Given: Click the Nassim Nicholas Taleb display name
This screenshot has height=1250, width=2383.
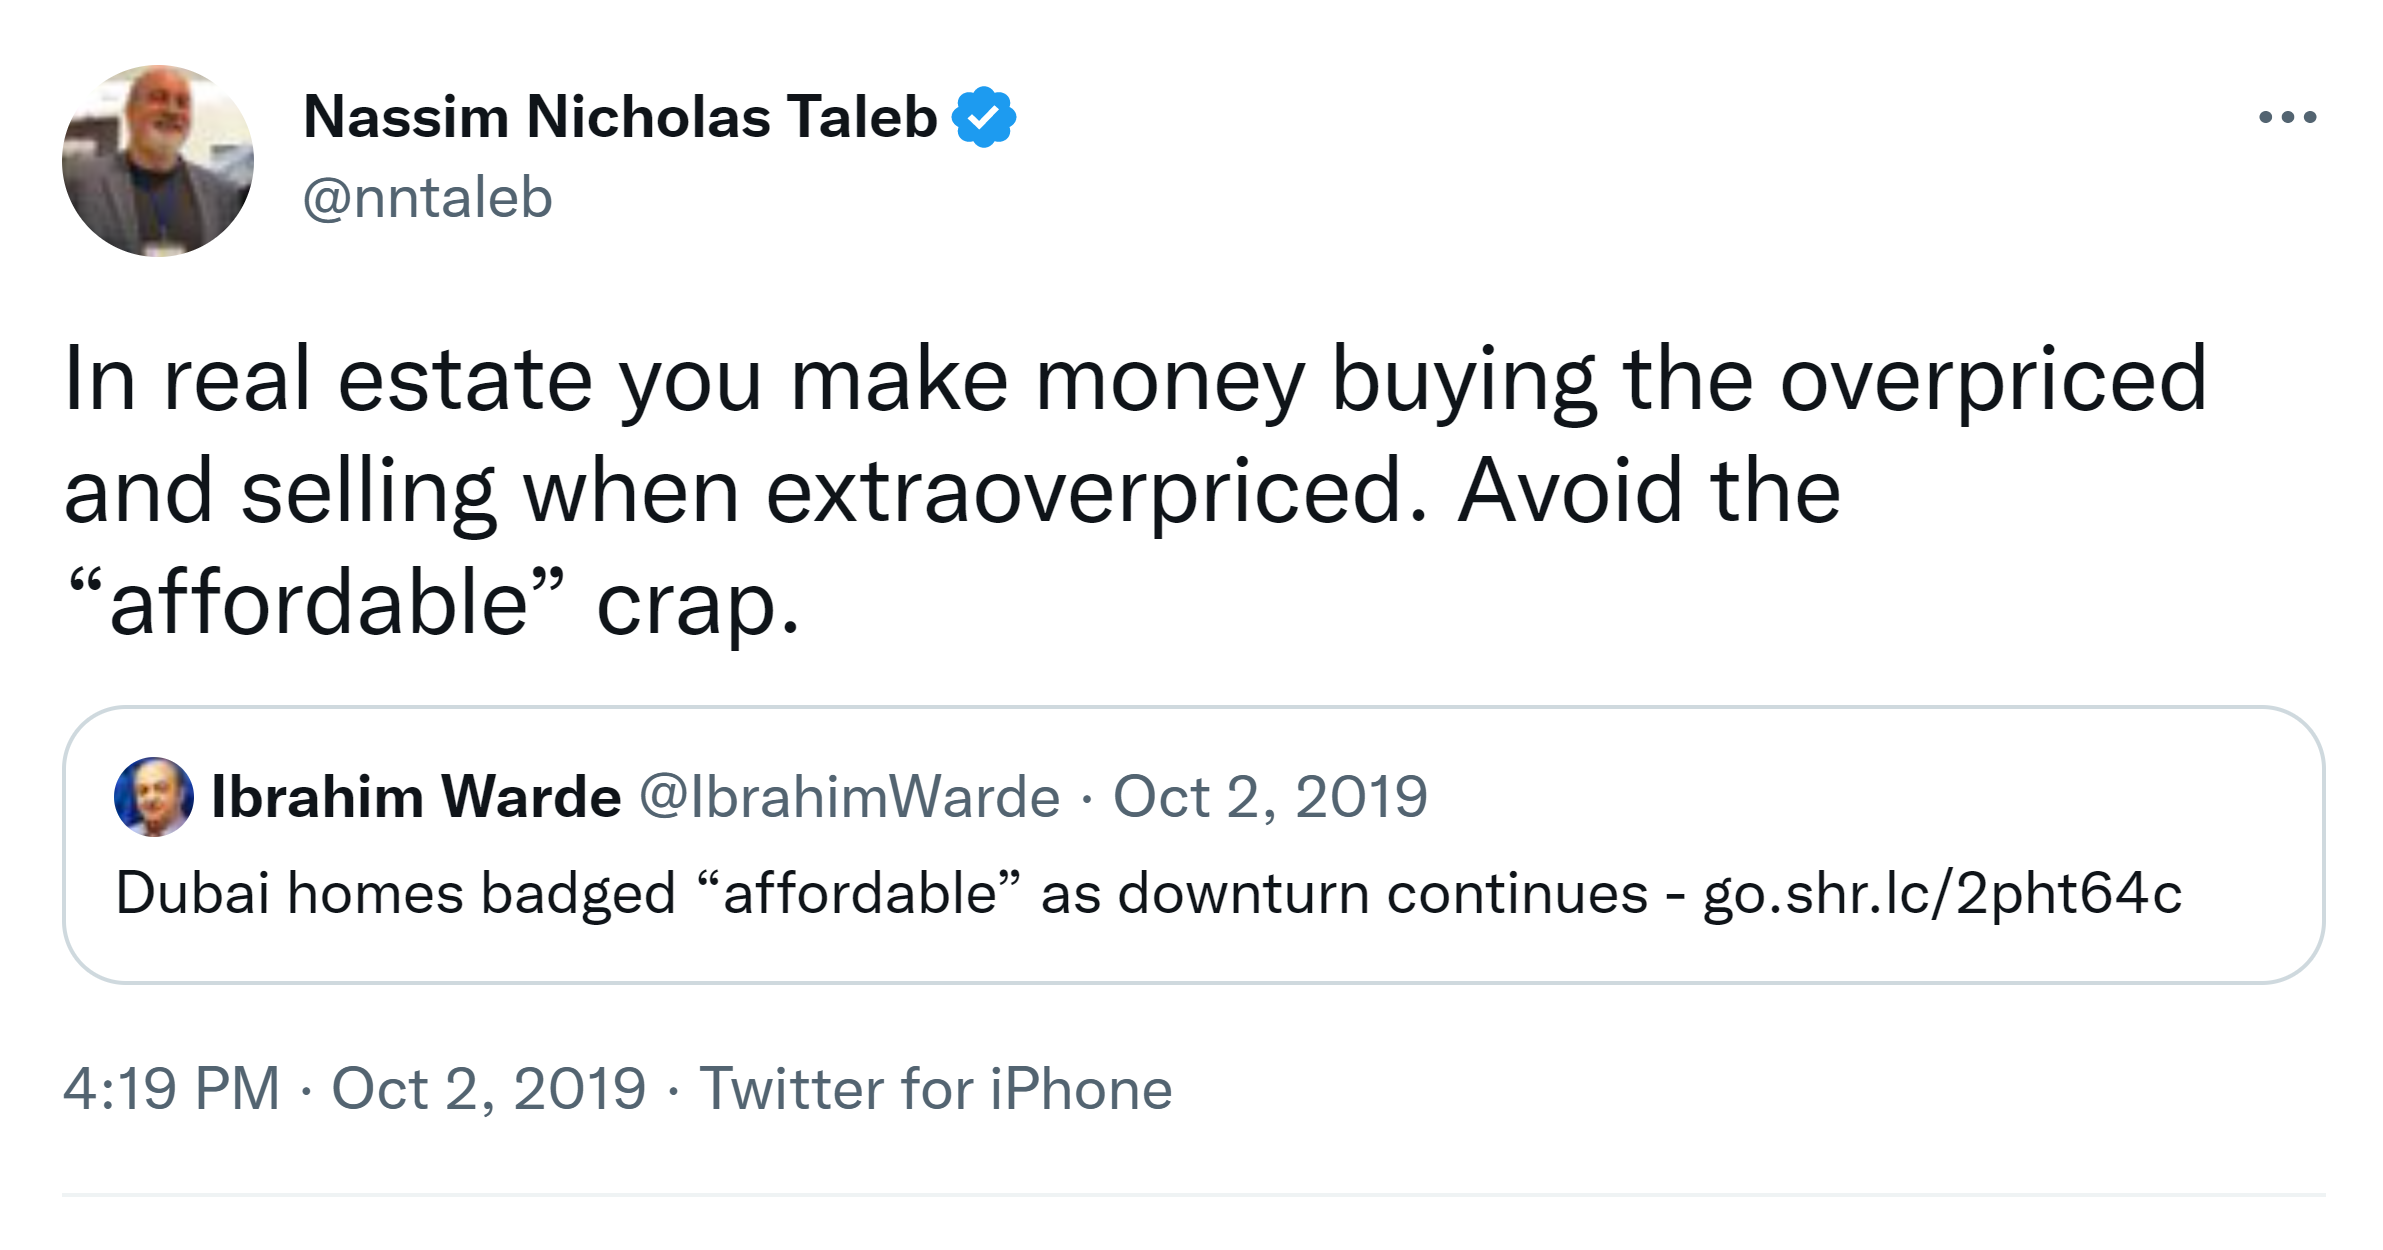Looking at the screenshot, I should click(620, 117).
